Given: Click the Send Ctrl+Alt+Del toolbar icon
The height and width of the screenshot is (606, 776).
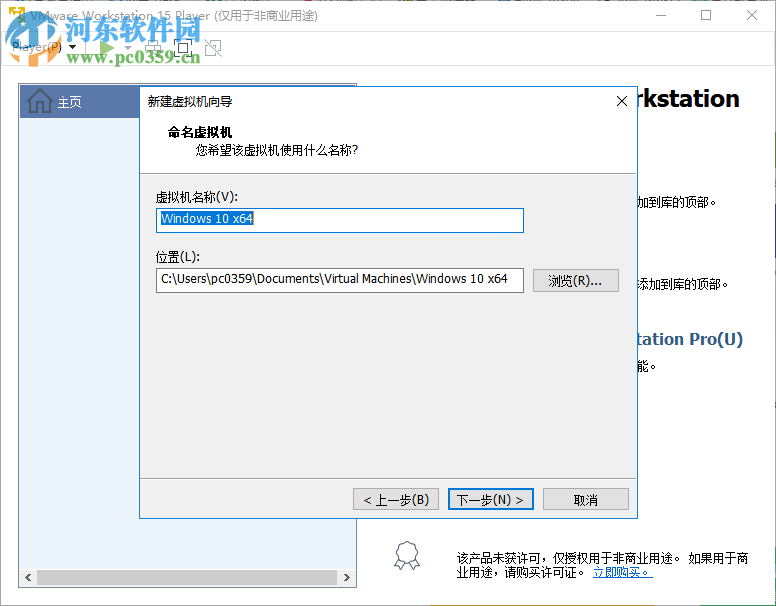Looking at the screenshot, I should click(153, 48).
